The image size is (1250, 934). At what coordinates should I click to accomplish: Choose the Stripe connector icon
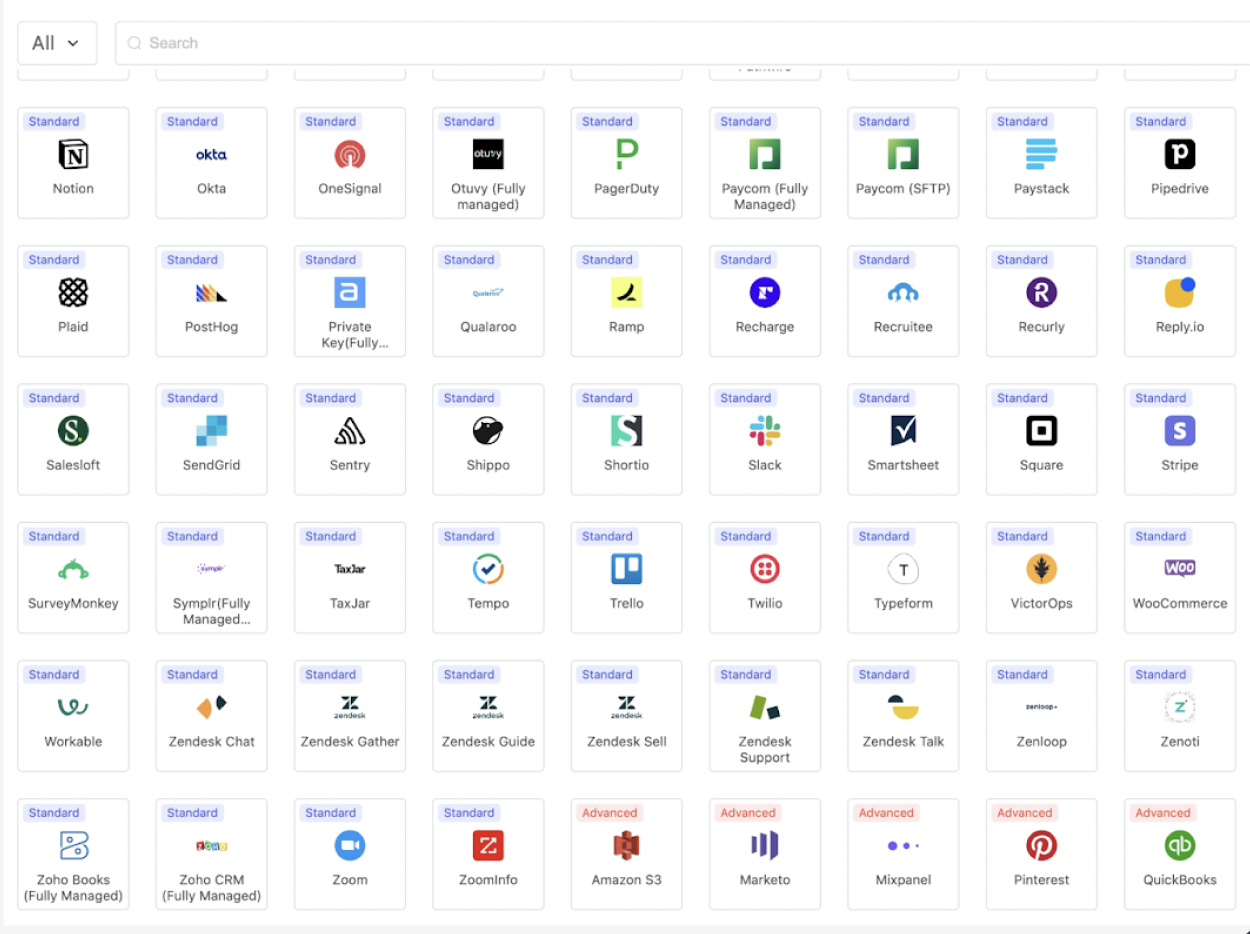1180,431
